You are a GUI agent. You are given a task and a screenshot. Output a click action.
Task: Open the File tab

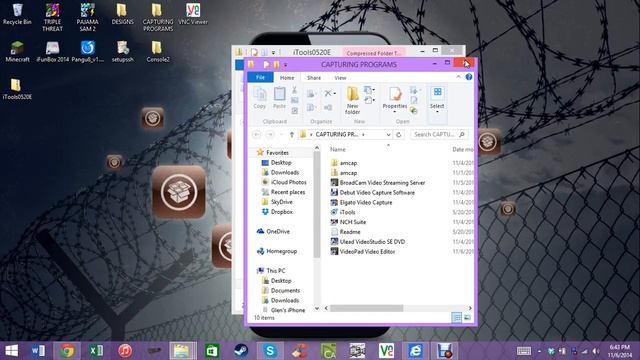[x=260, y=77]
